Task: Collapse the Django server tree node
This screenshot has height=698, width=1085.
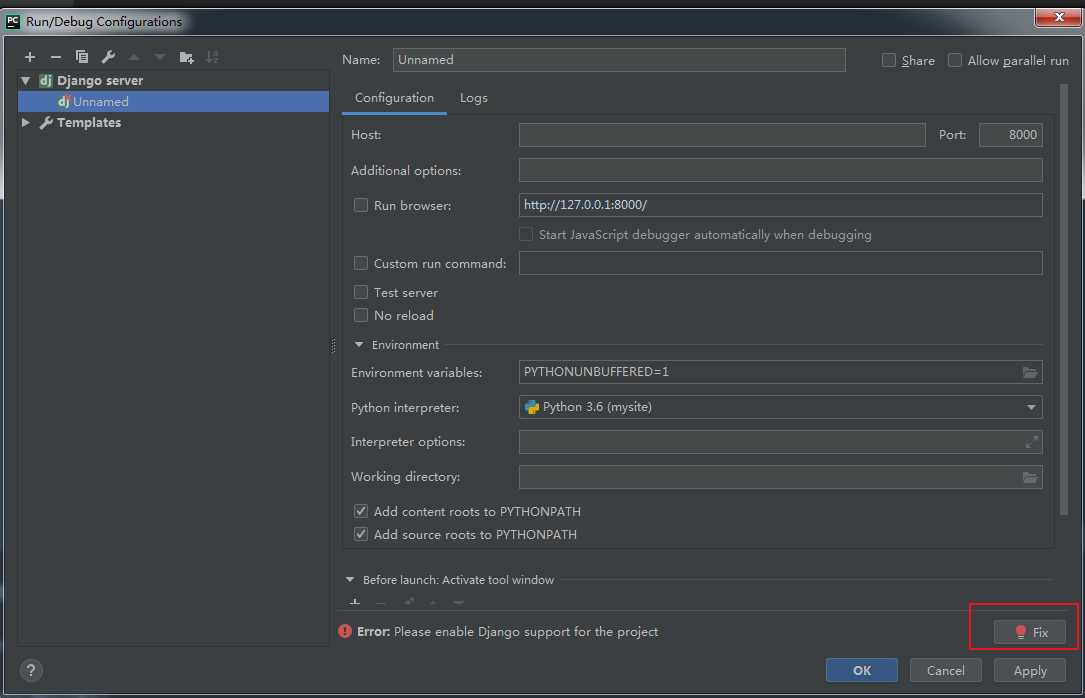Action: tap(26, 80)
